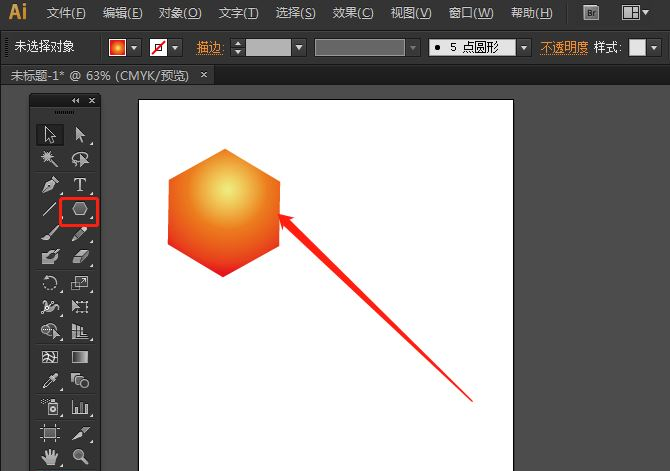Open the 窗口(W) menu

471,13
